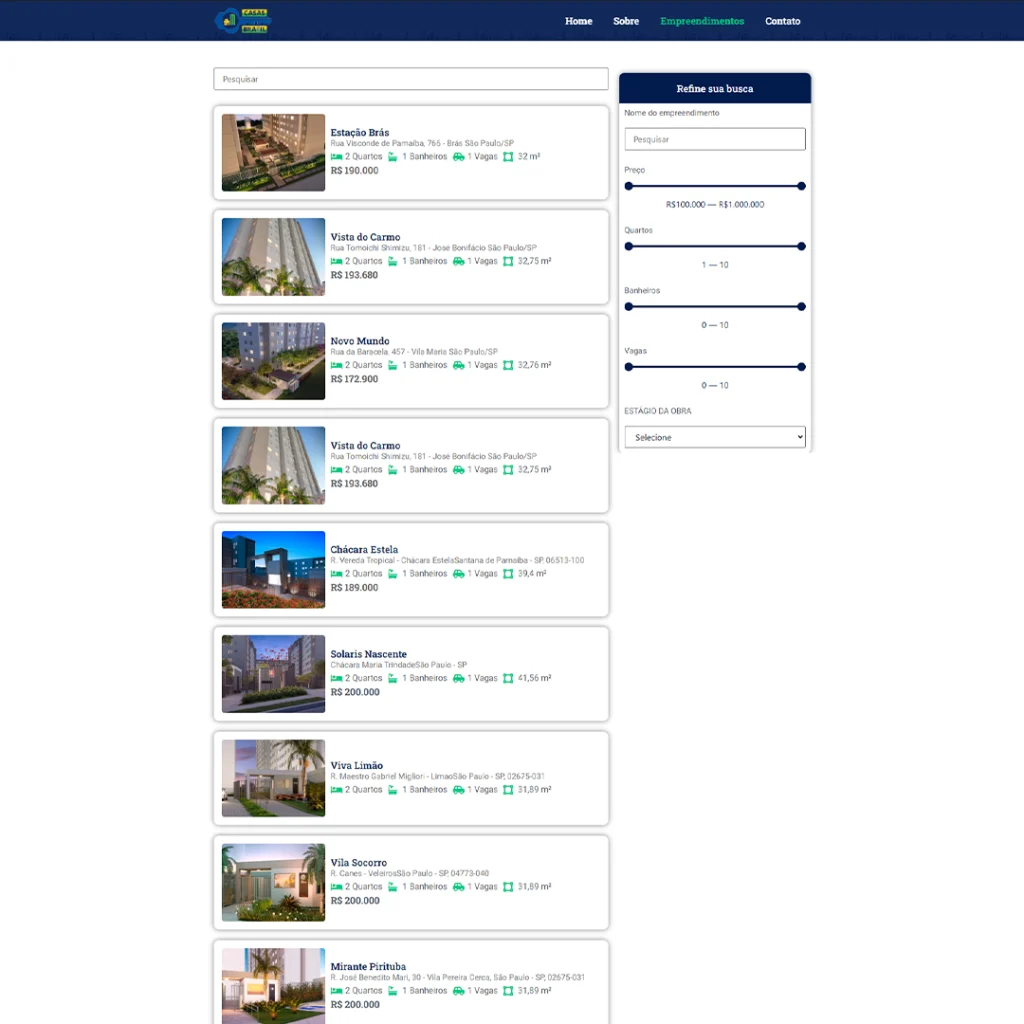1024x1024 pixels.
Task: Click the Preço slider right handle
Action: click(x=801, y=186)
